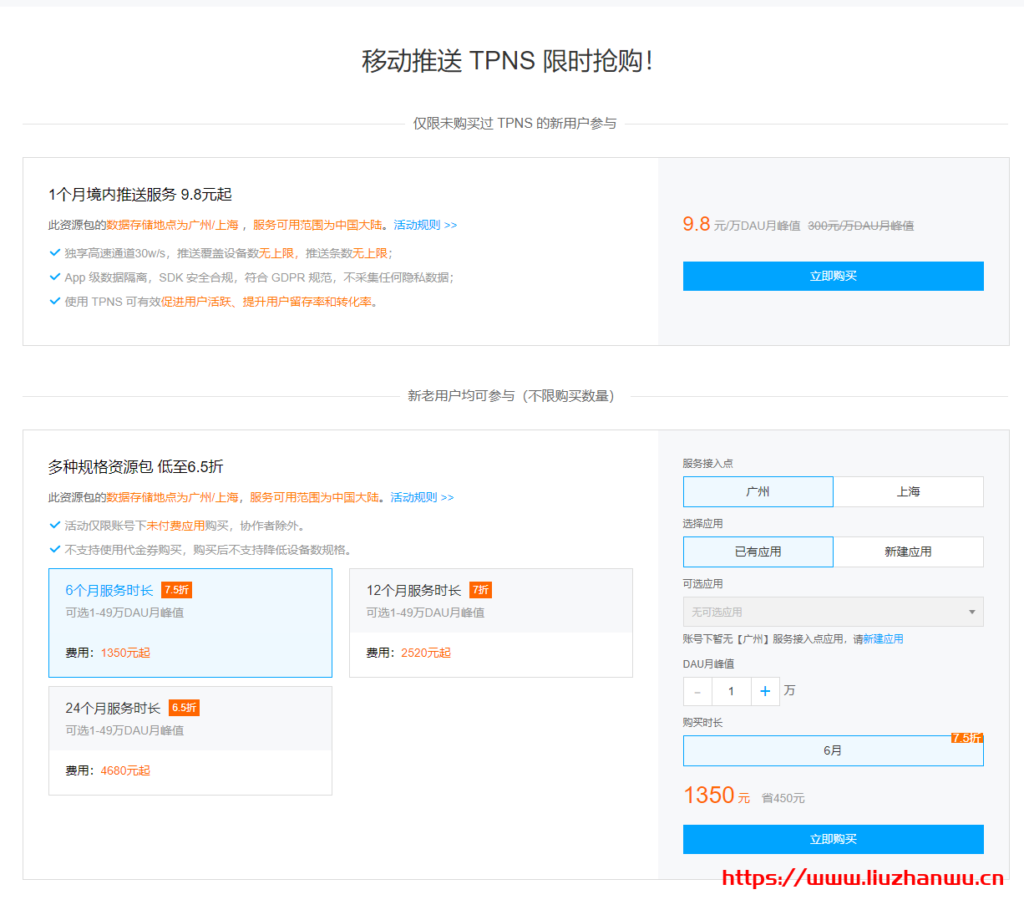
Task: Click the checkmark beside 不支持使用代金券购买
Action: (55, 548)
